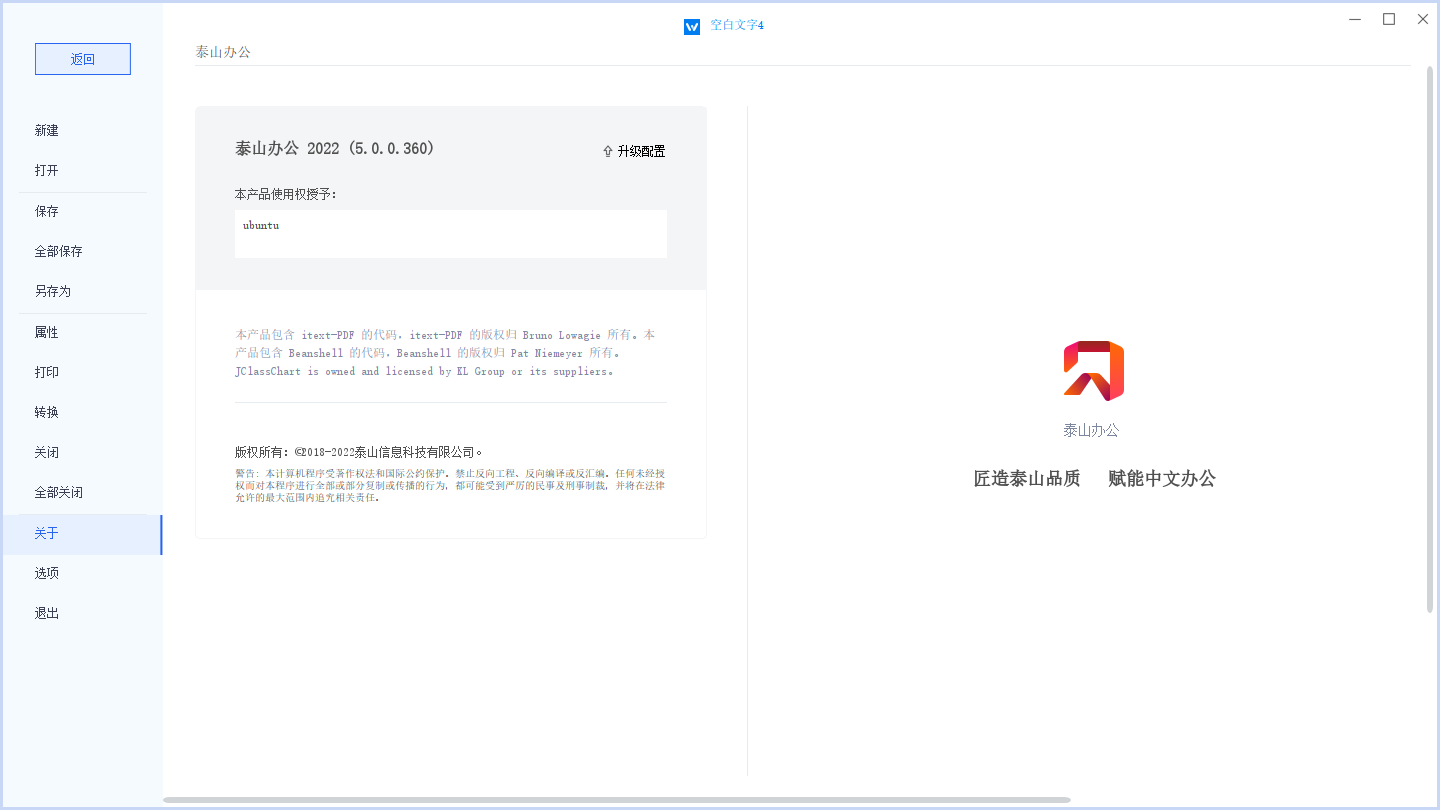Select the highlighted 关于 entry
1440x810 pixels.
point(81,534)
